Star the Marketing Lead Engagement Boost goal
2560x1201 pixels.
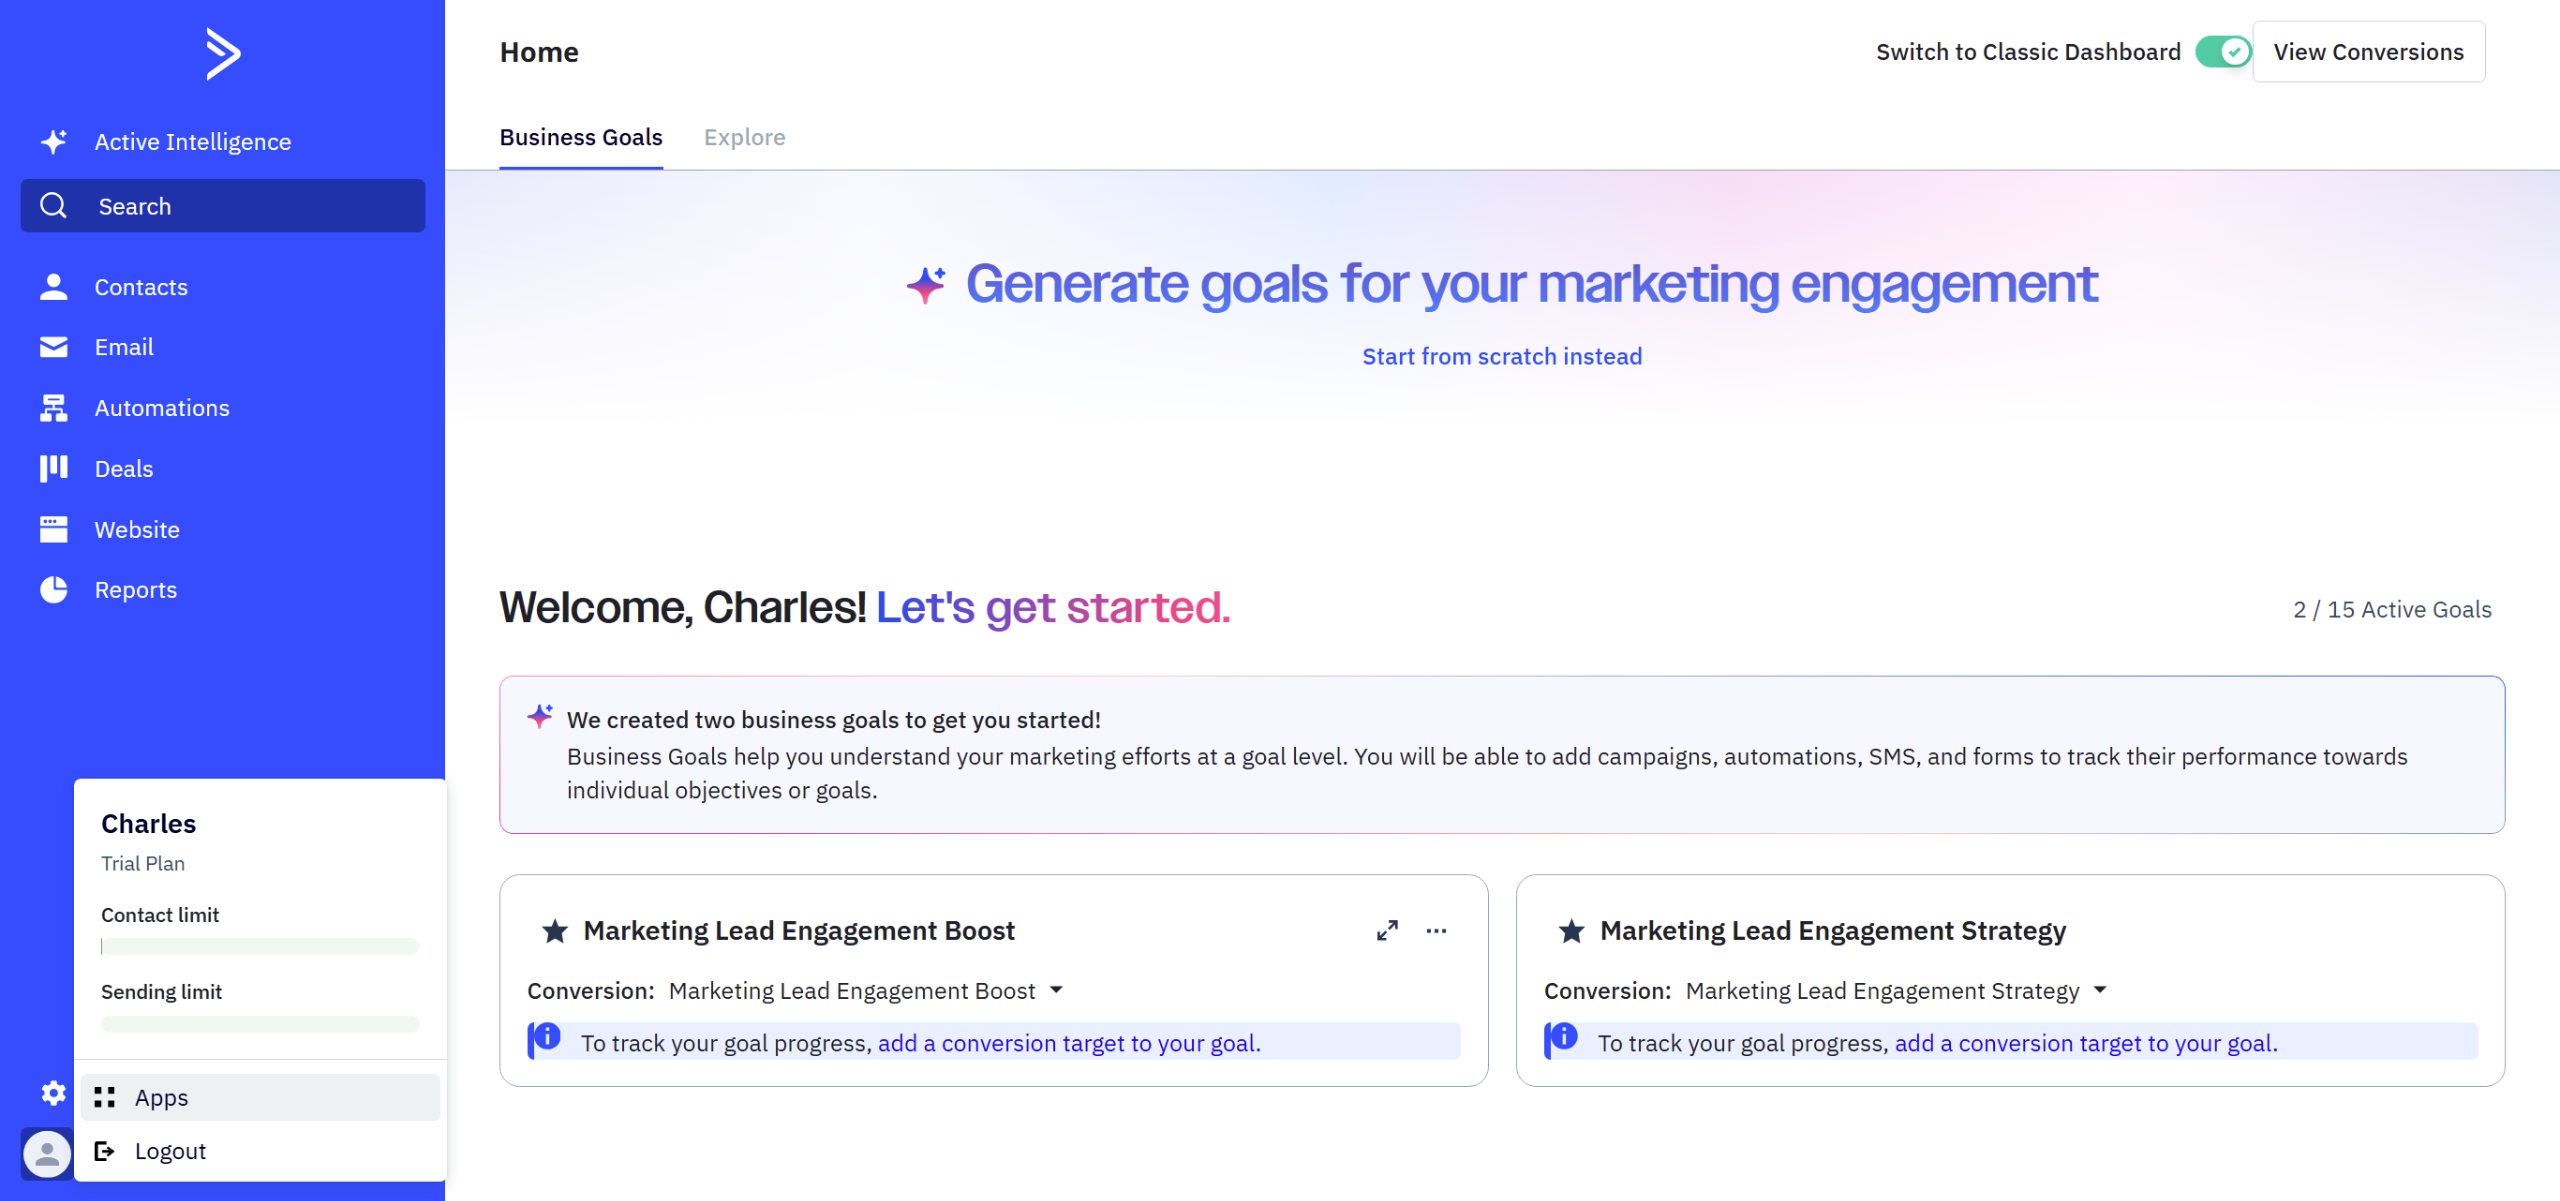tap(555, 932)
